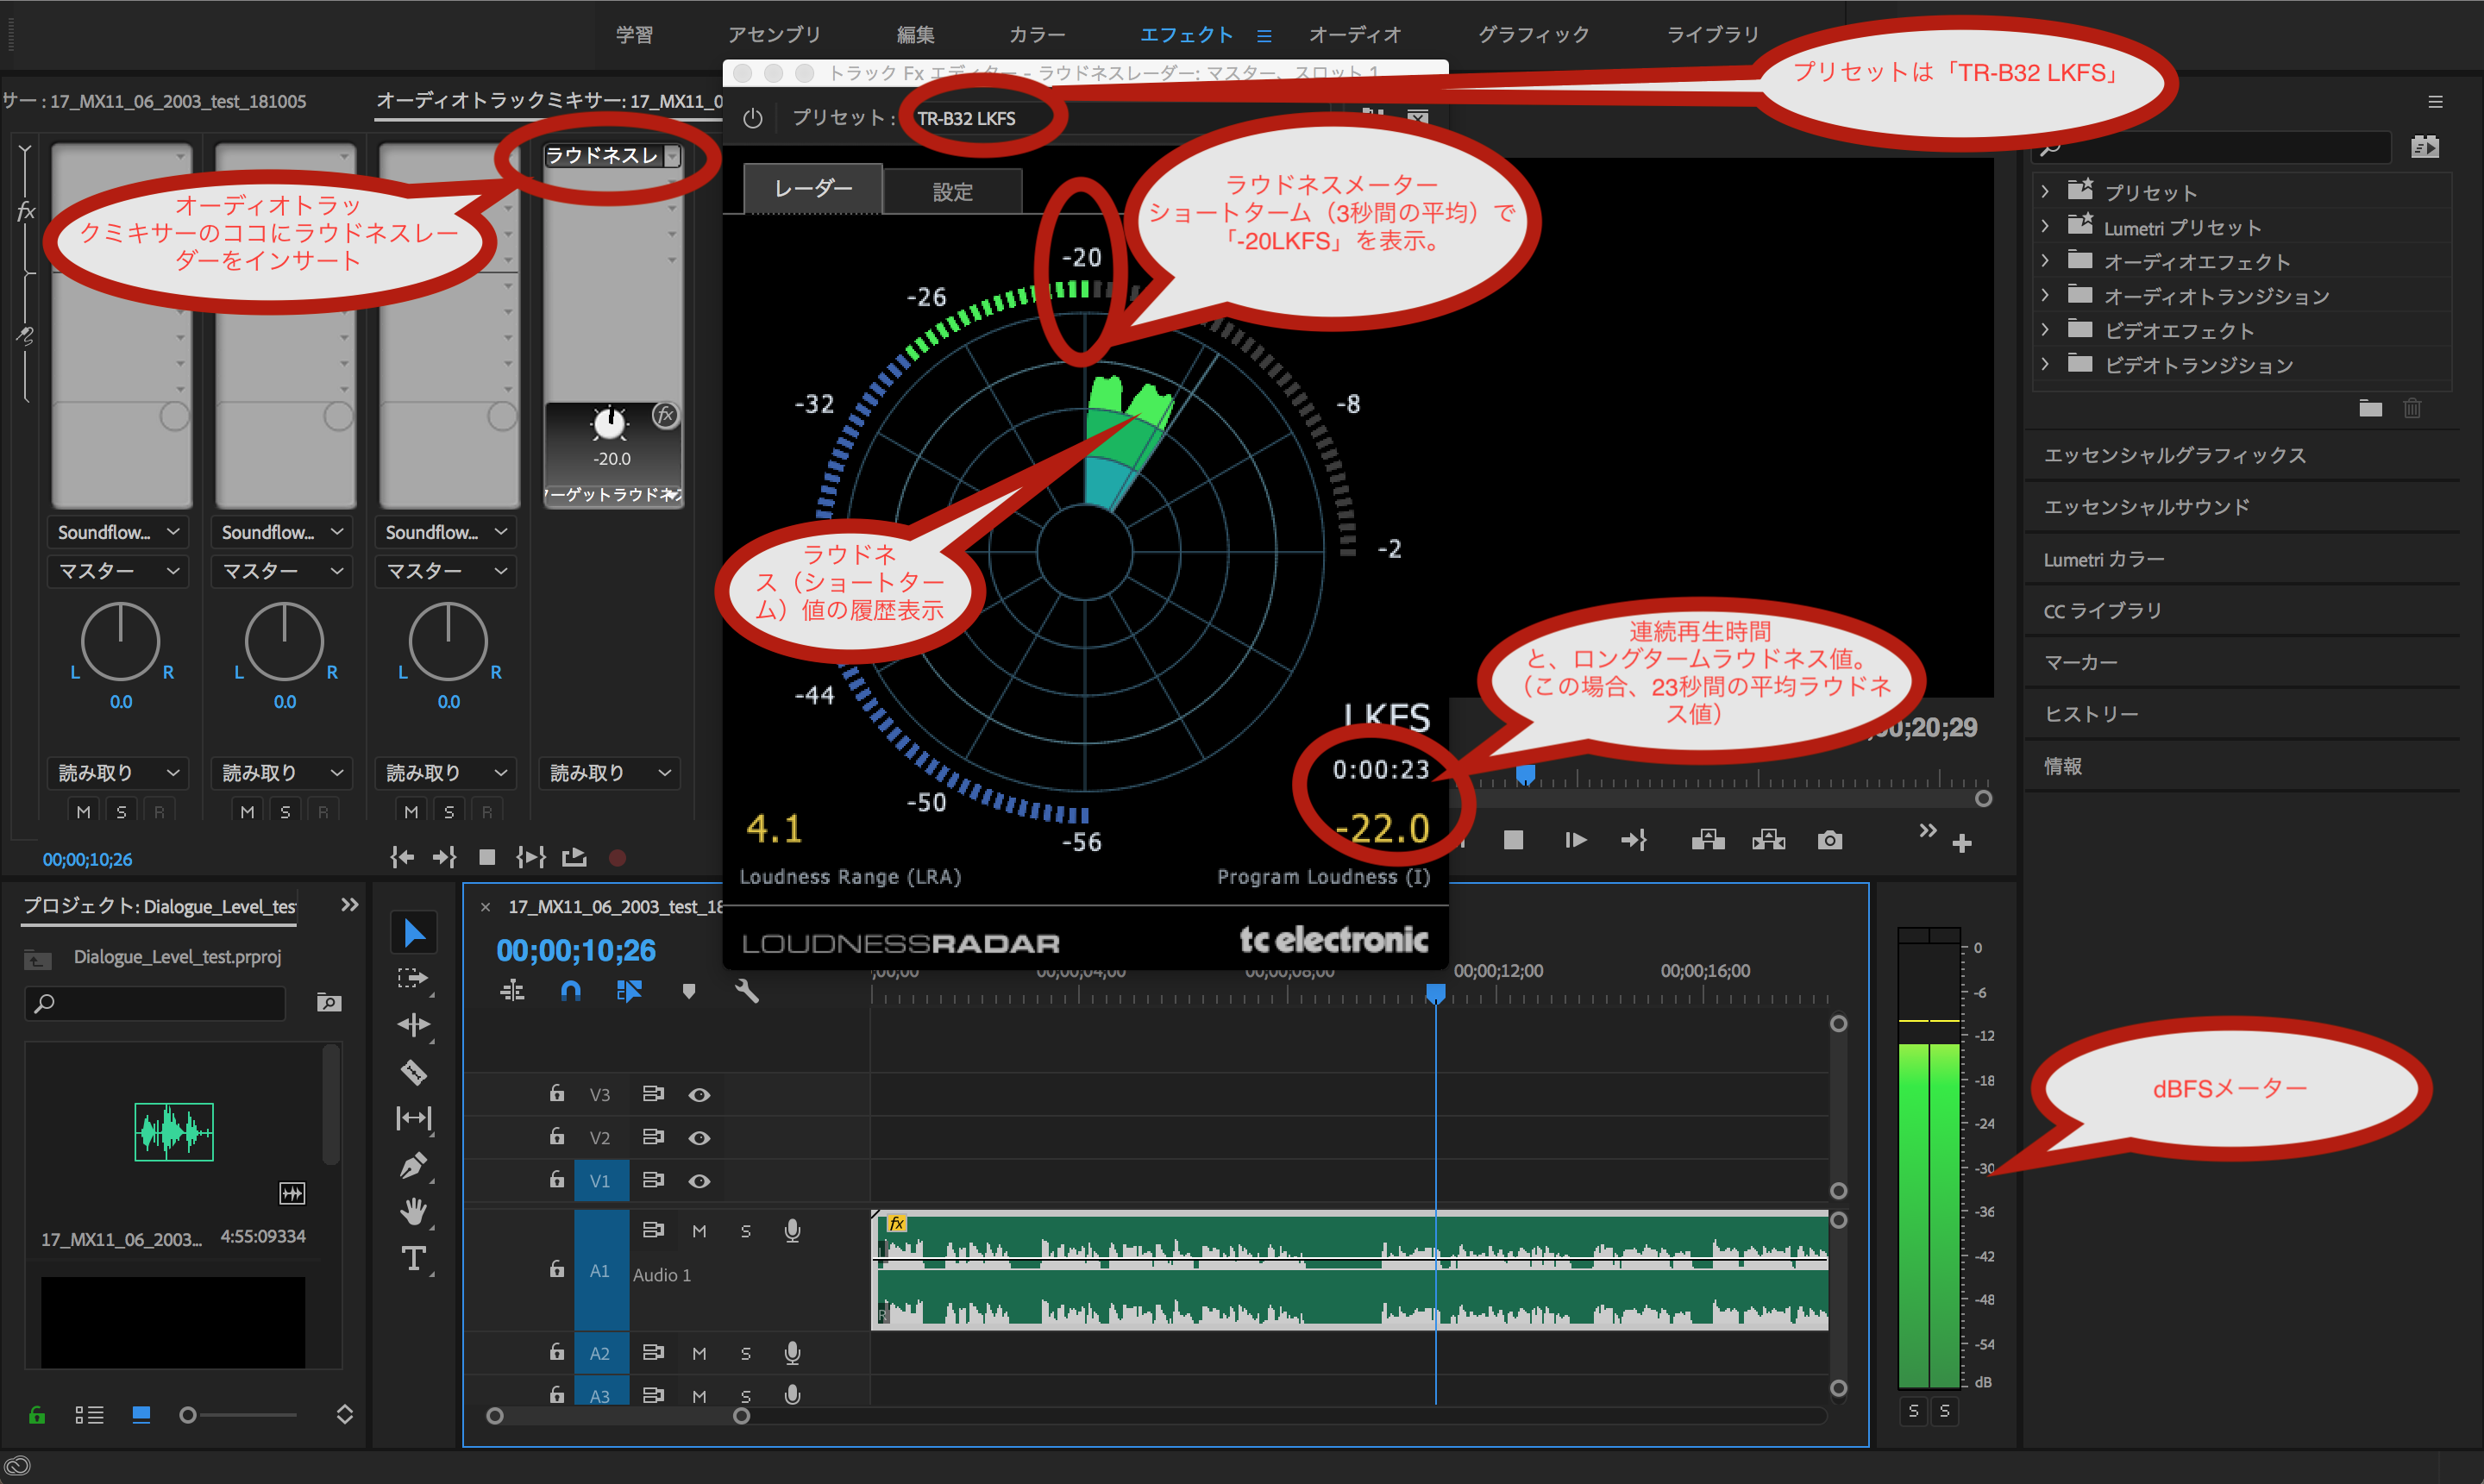This screenshot has height=1484, width=2484.
Task: Select the Hand tool
Action: pyautogui.click(x=414, y=1212)
